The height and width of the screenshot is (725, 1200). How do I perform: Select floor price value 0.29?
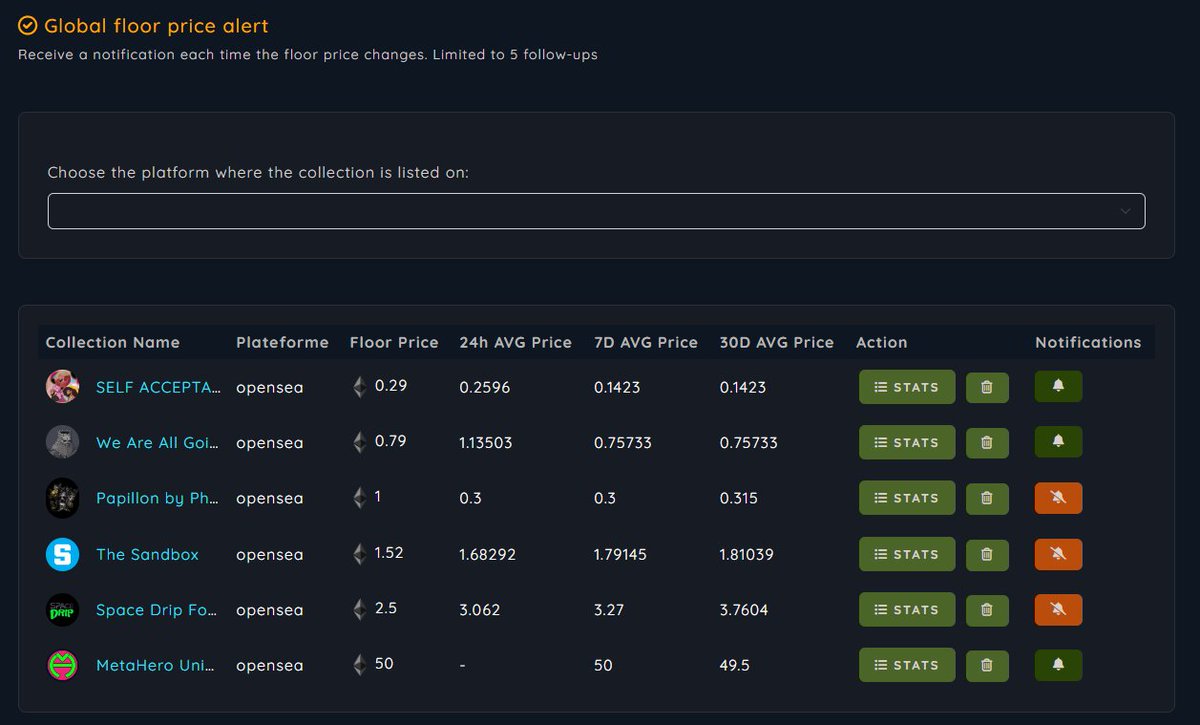pos(391,385)
